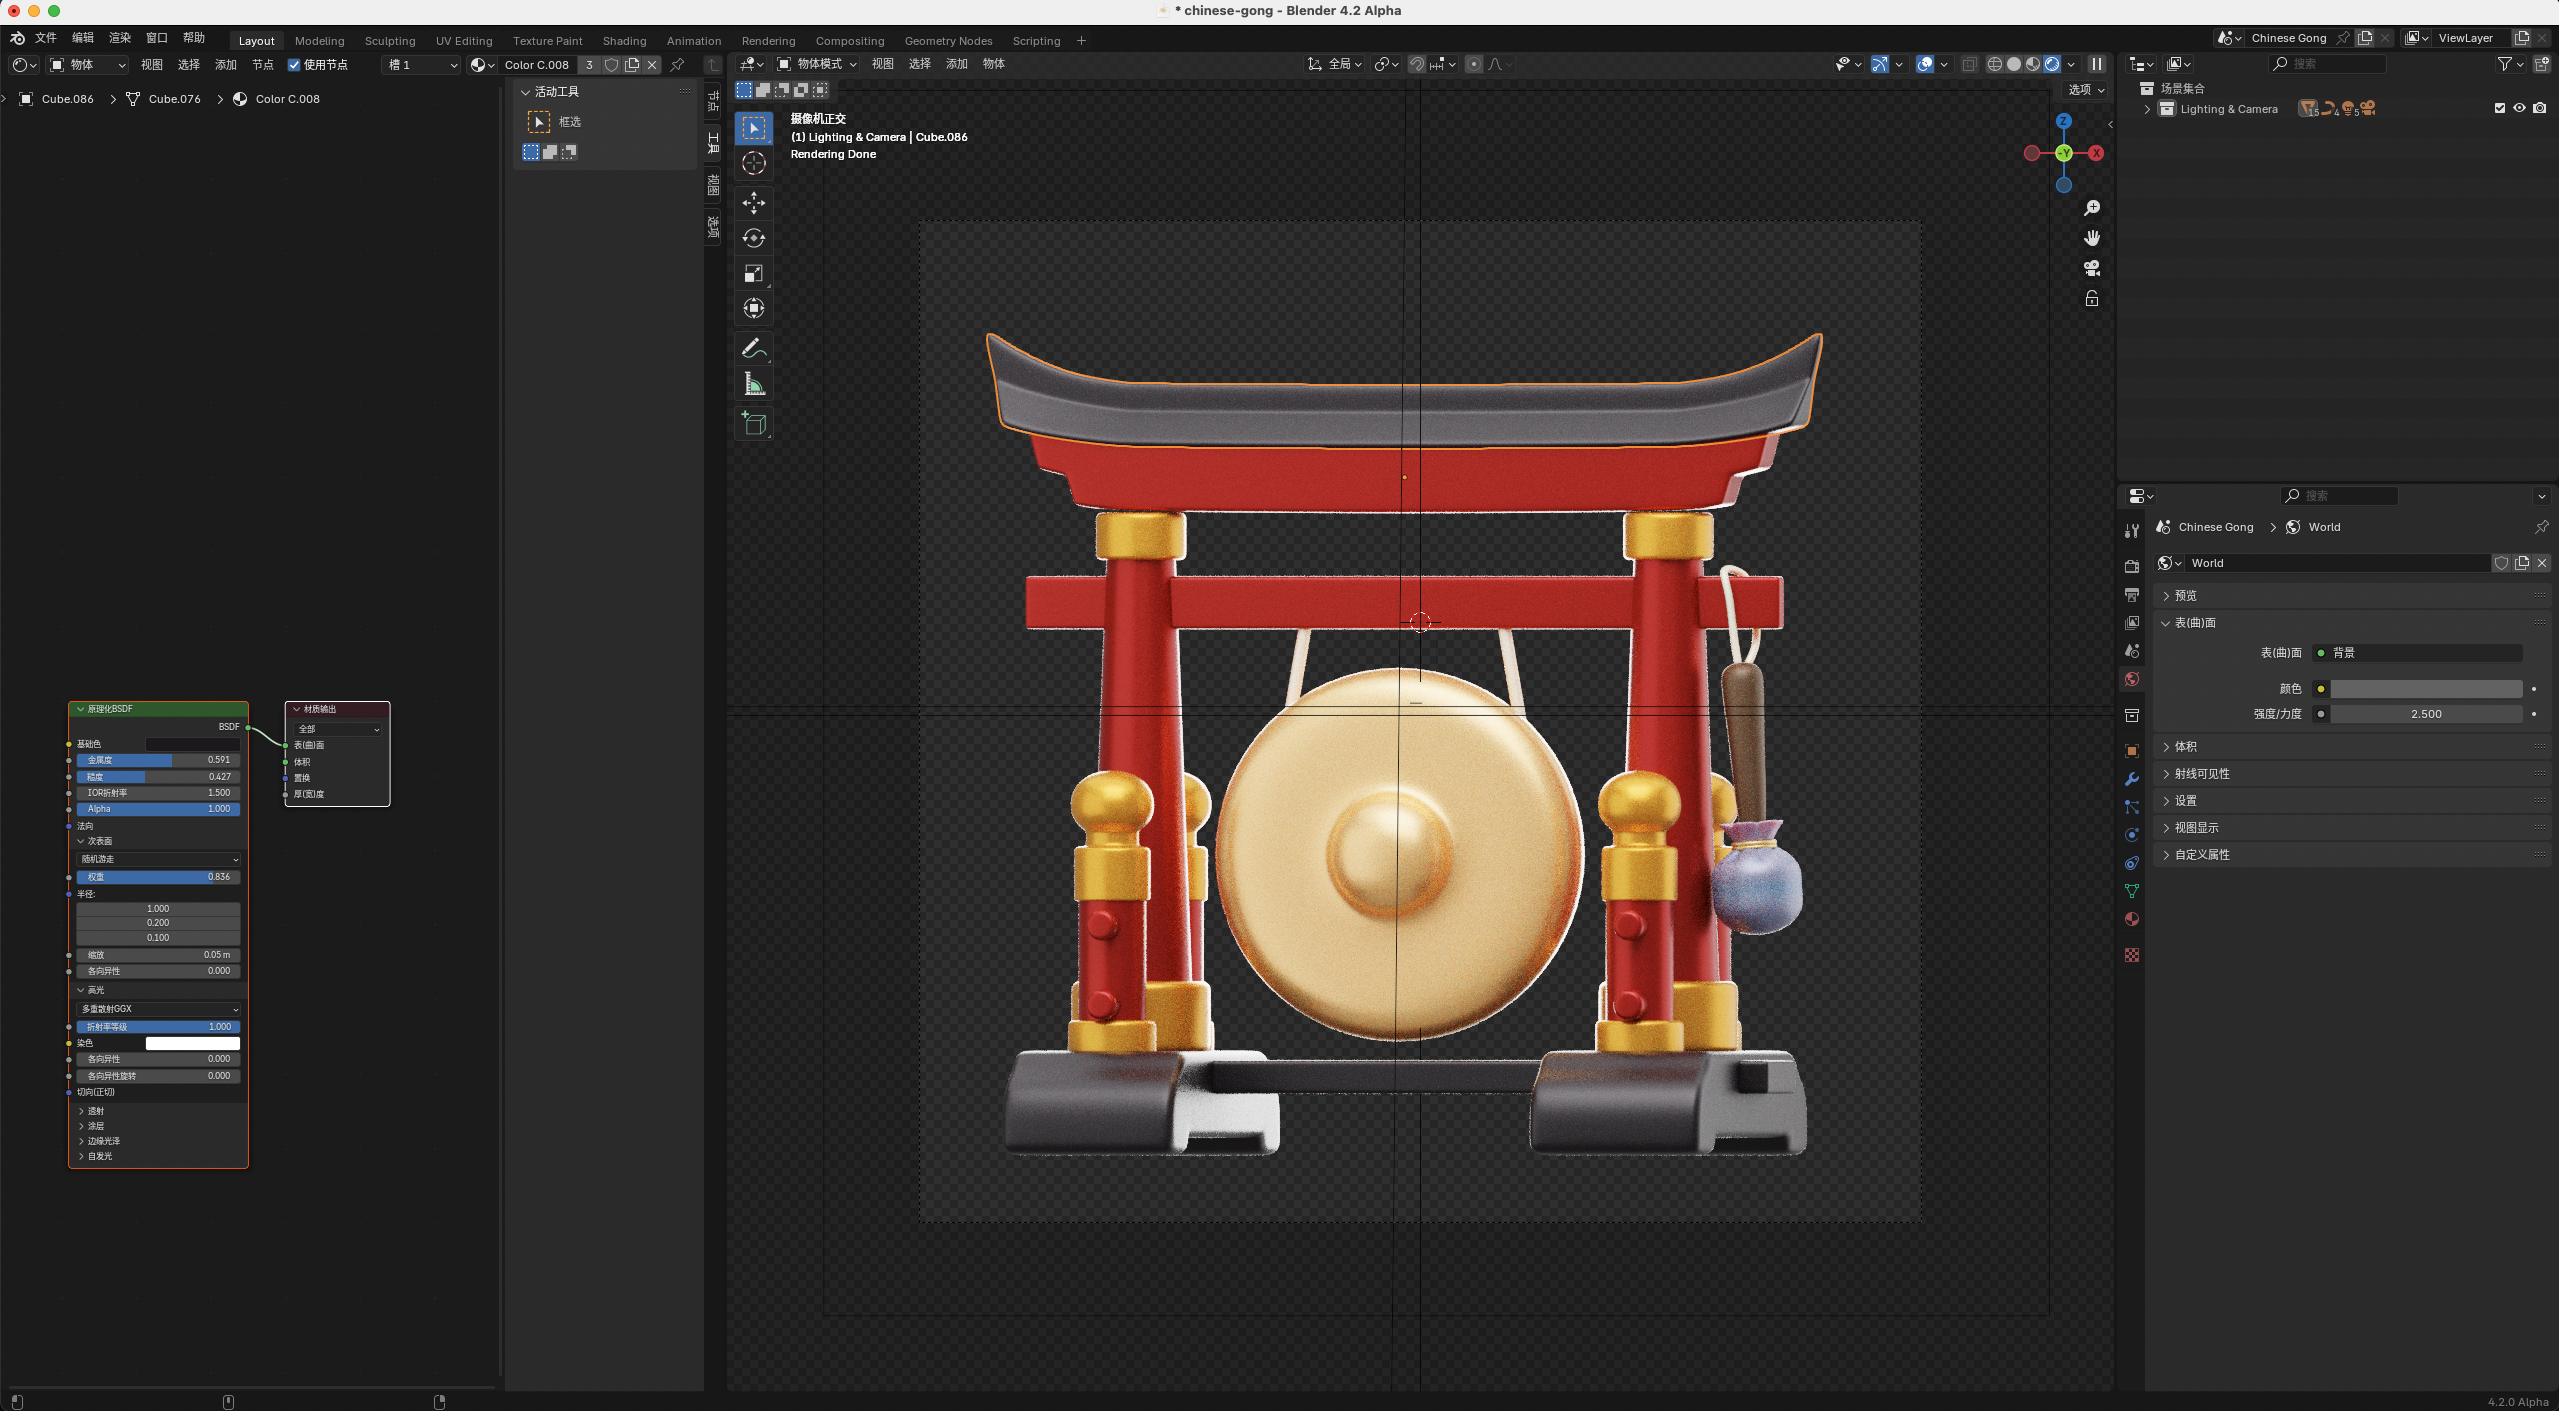
Task: Expand the 预览 panel
Action: (x=2352, y=595)
